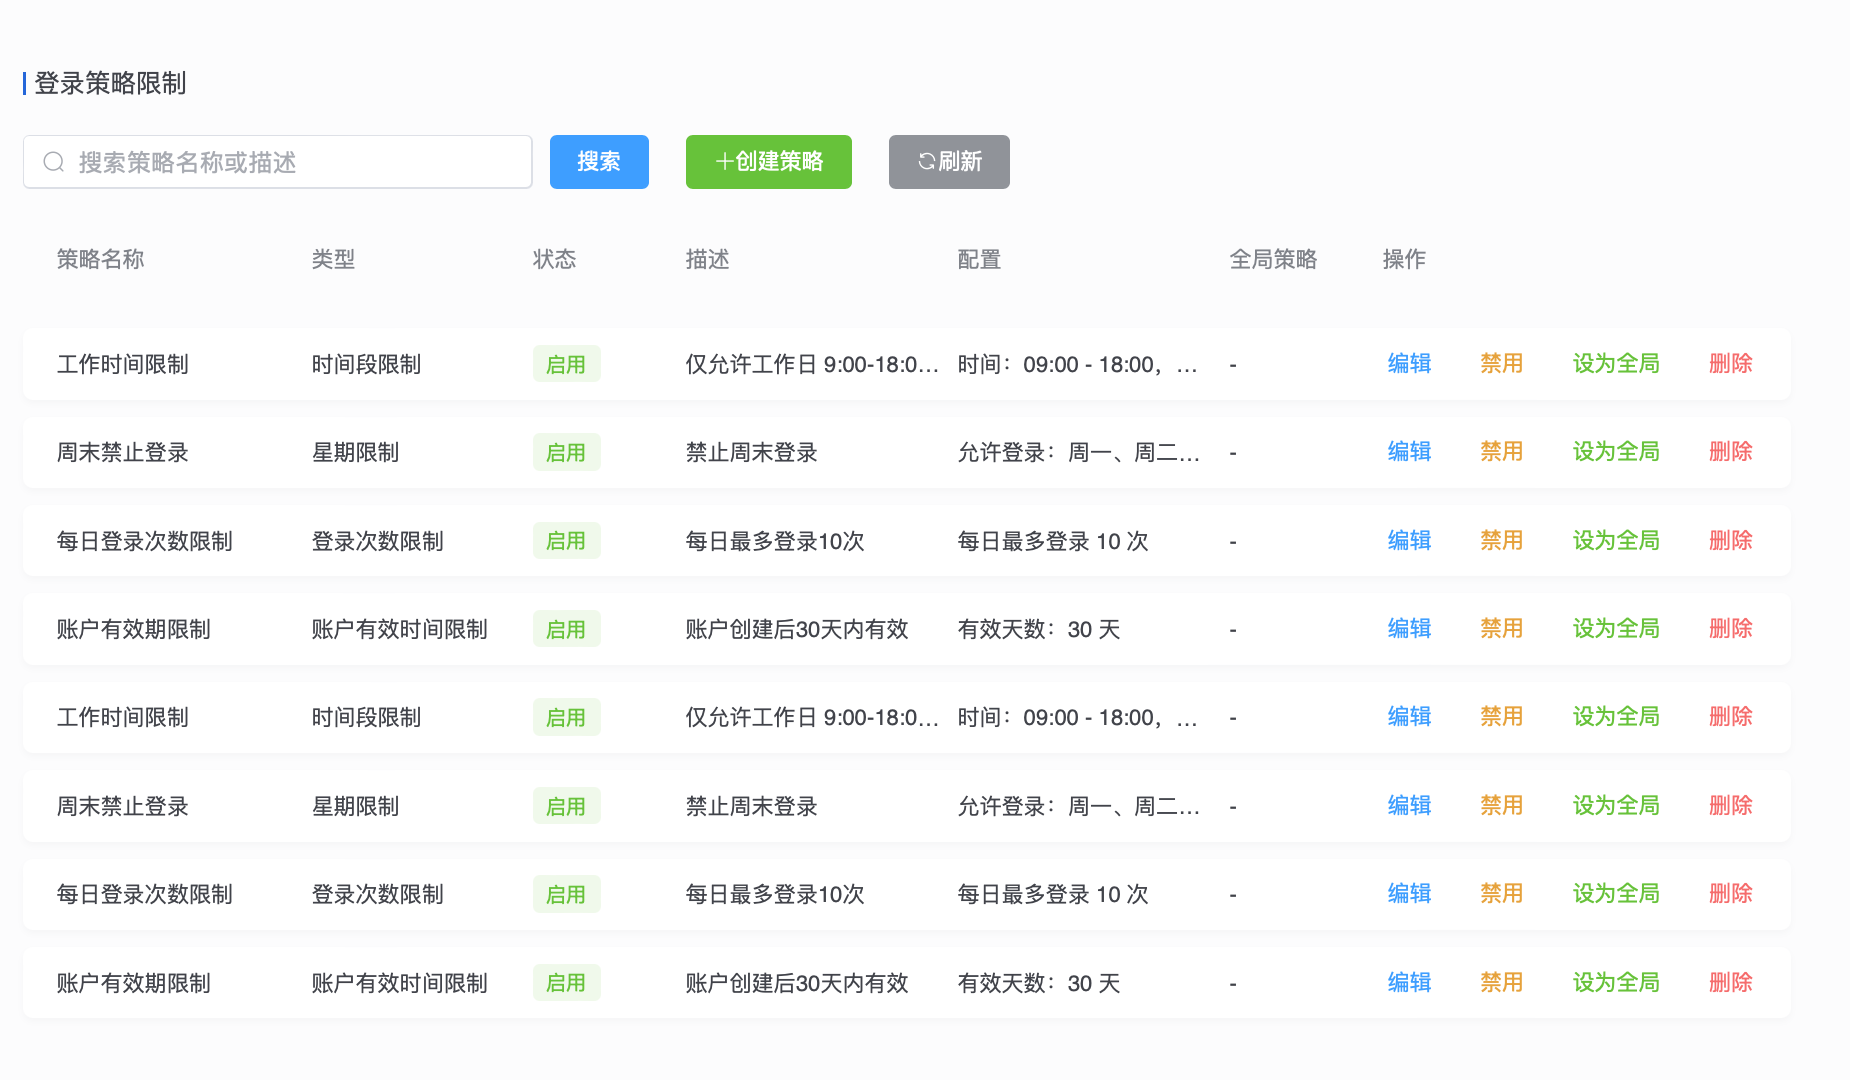This screenshot has height=1080, width=1850.
Task: Set the first 每日登录次数限制 policy as global
Action: click(1615, 541)
